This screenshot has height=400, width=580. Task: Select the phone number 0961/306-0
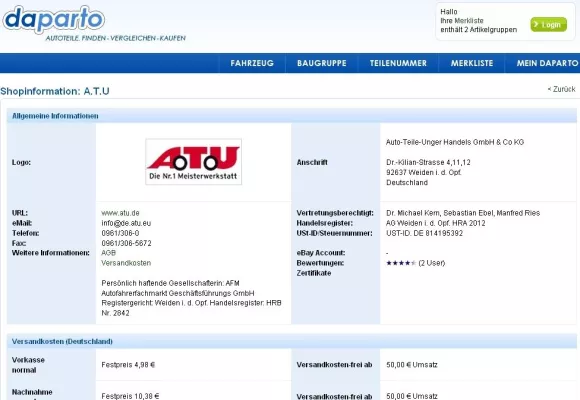(x=120, y=233)
